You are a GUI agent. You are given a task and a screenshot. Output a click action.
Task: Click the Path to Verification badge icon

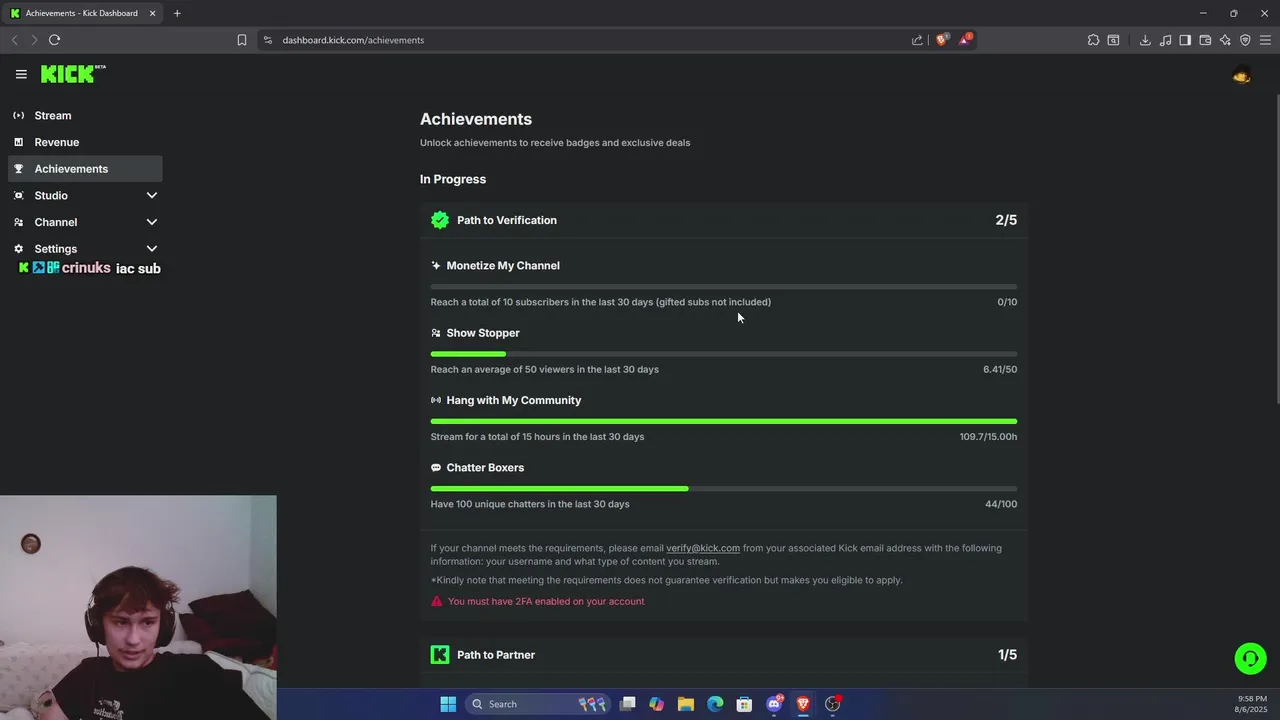pyautogui.click(x=440, y=220)
